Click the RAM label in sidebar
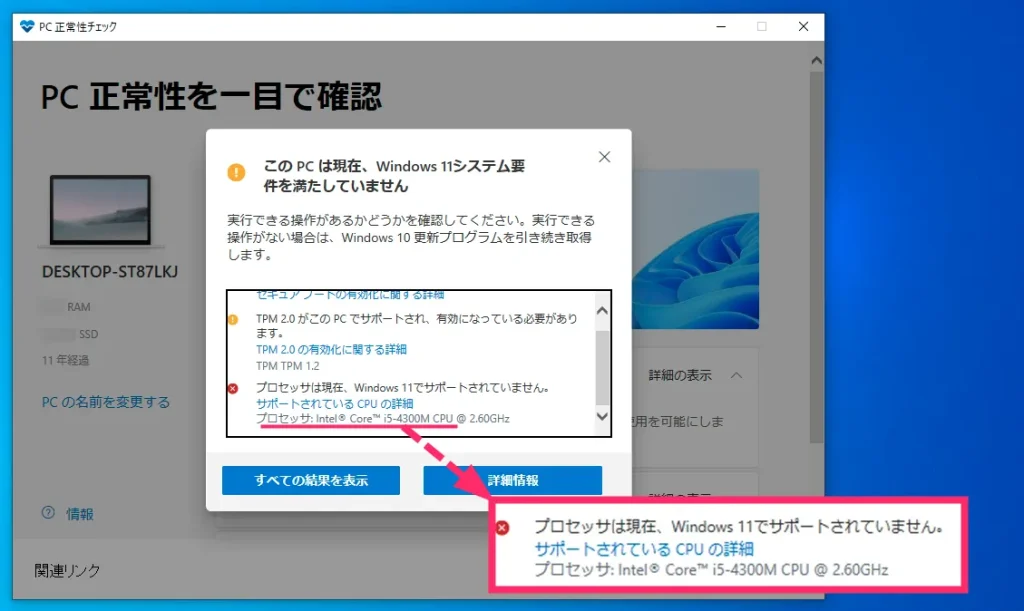The height and width of the screenshot is (611, 1024). (79, 307)
